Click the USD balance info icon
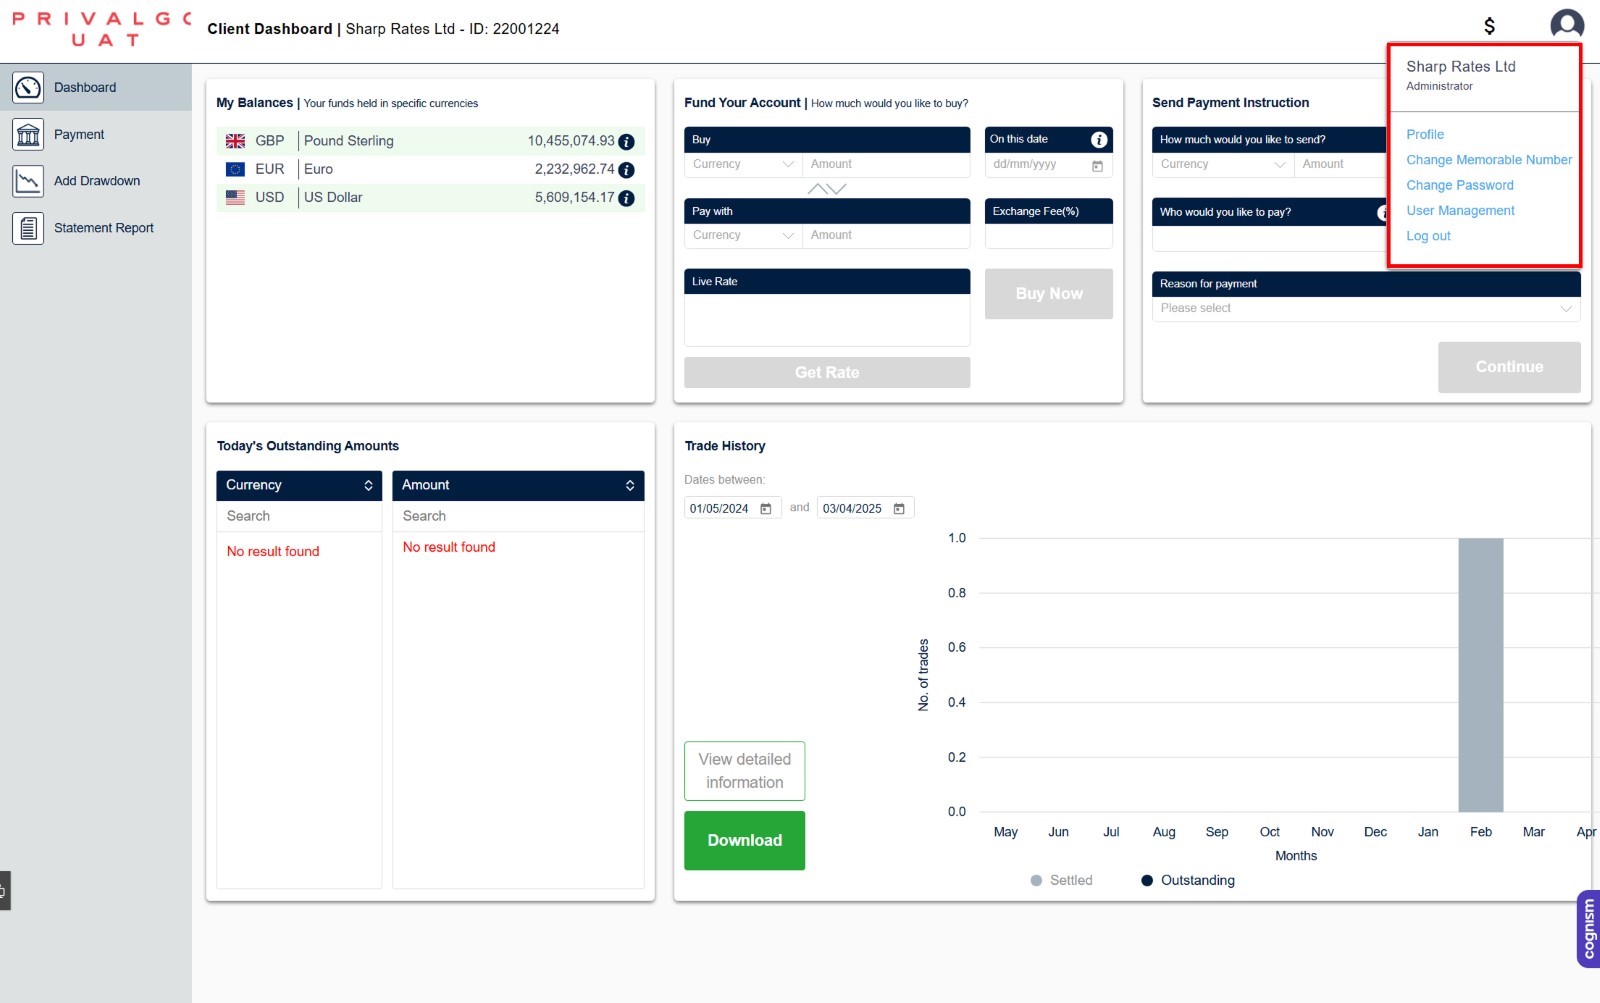The height and width of the screenshot is (1003, 1600). (x=627, y=198)
